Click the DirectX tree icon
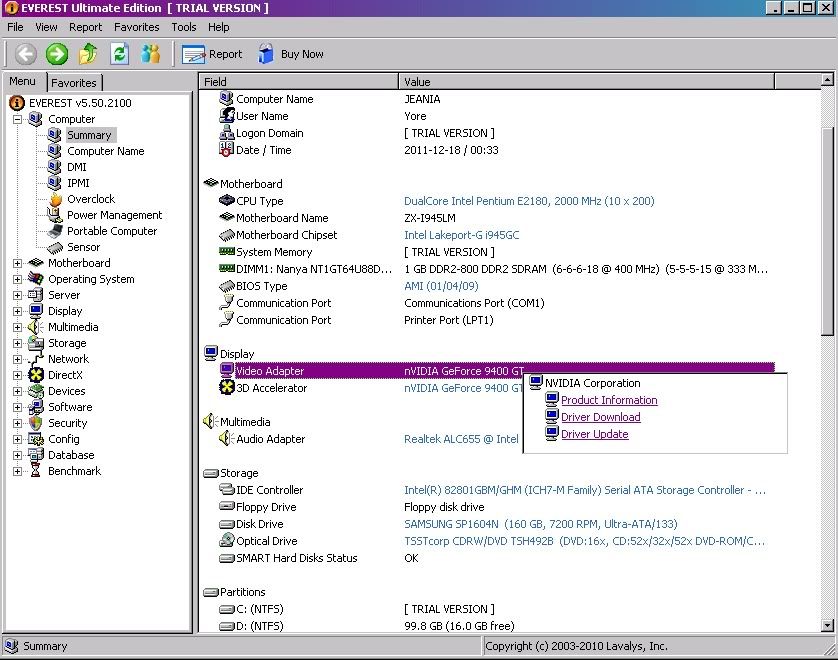The width and height of the screenshot is (838, 661). tap(36, 375)
